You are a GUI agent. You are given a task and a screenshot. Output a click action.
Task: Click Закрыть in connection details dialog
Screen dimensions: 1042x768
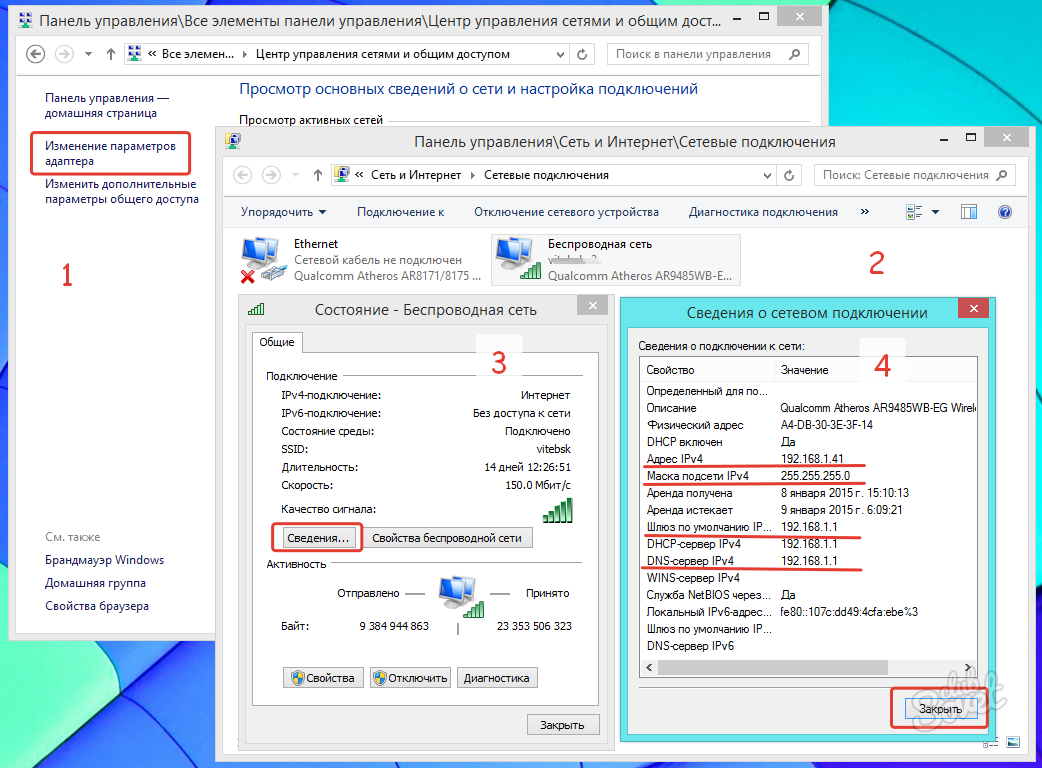(x=940, y=709)
